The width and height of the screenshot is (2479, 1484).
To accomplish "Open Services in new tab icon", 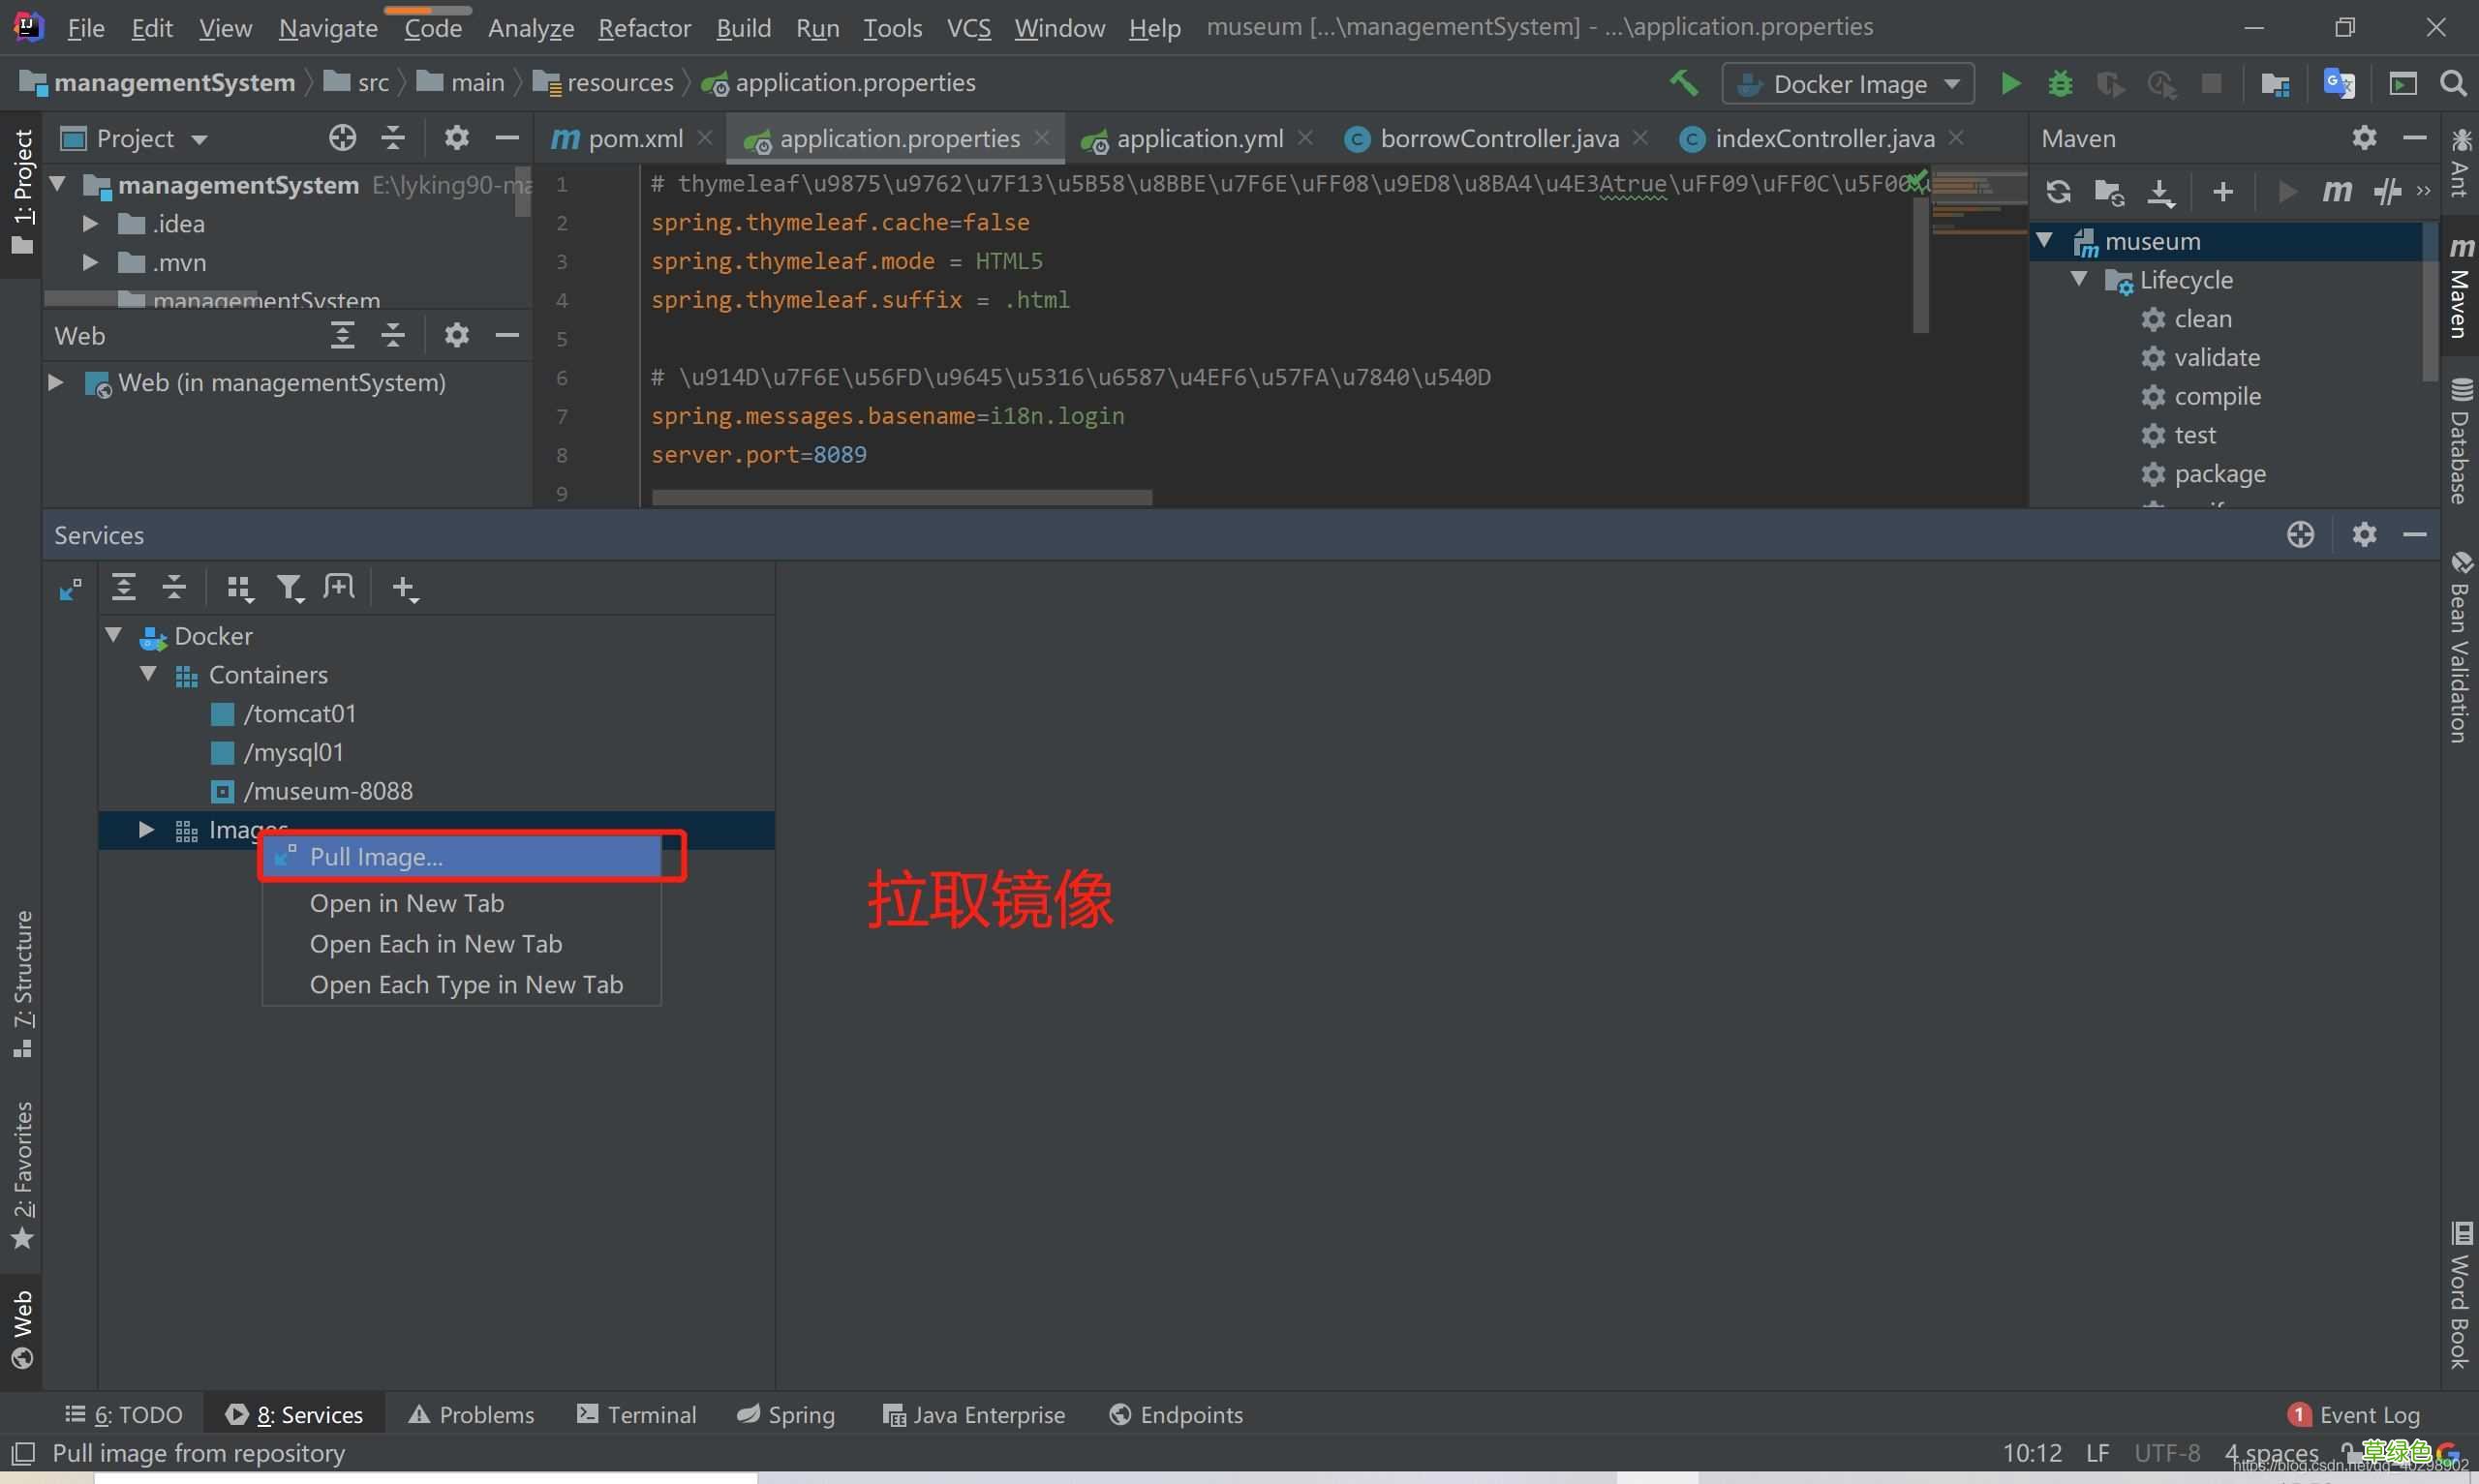I will pyautogui.click(x=339, y=587).
